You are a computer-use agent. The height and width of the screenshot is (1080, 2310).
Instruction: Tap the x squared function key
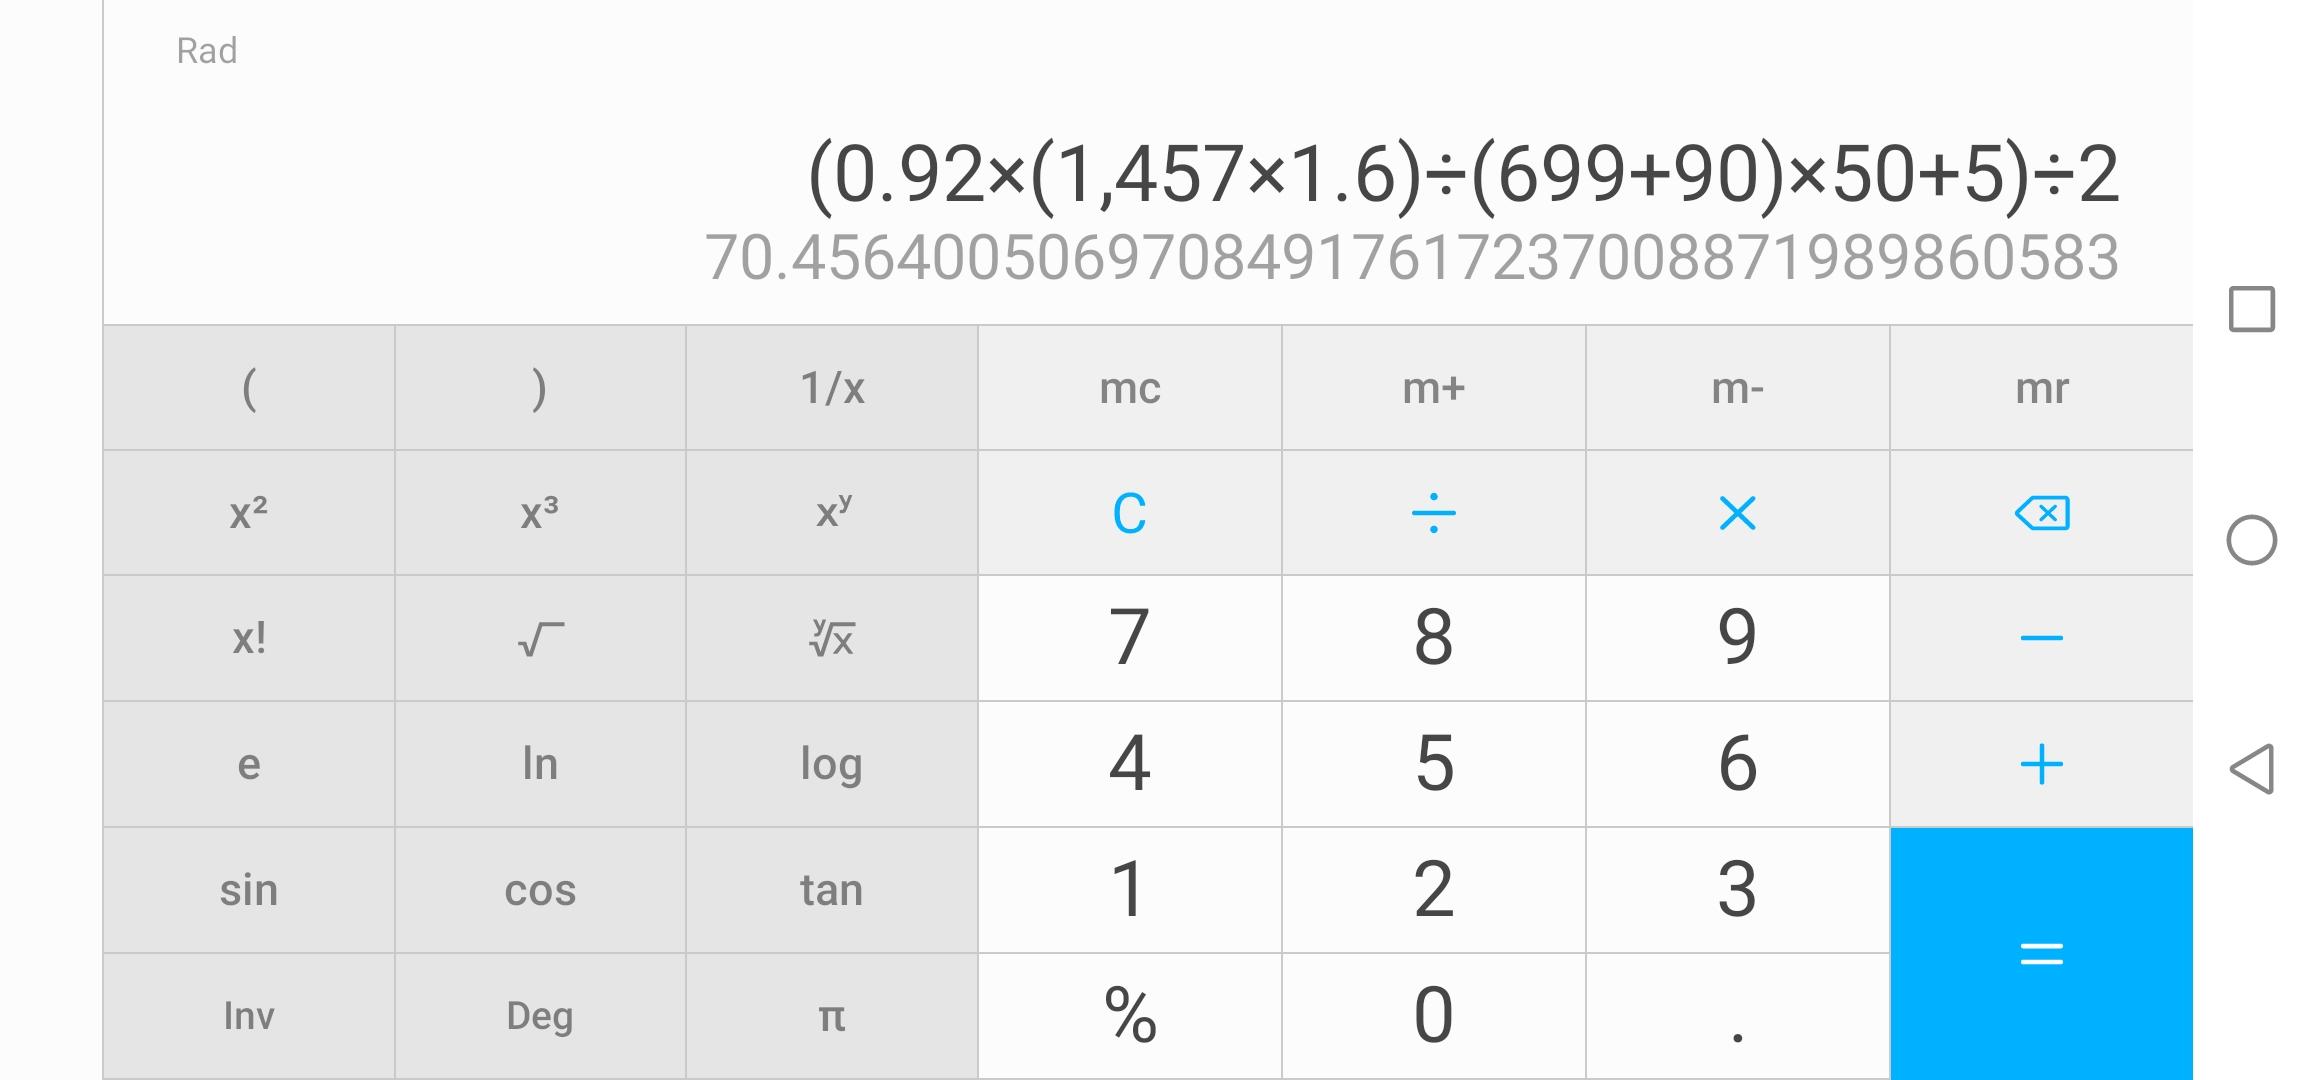248,513
